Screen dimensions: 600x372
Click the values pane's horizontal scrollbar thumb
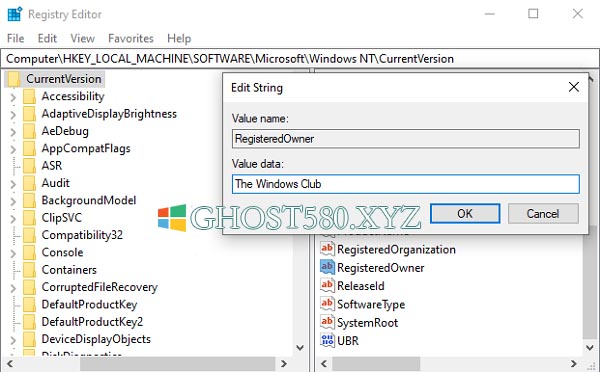coord(376,363)
